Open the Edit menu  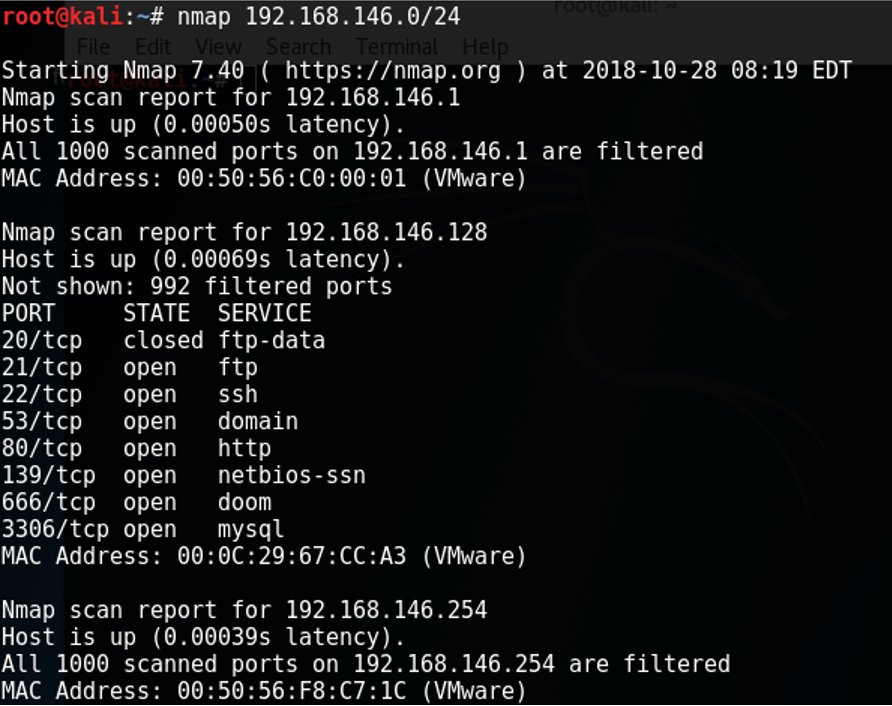pos(153,47)
